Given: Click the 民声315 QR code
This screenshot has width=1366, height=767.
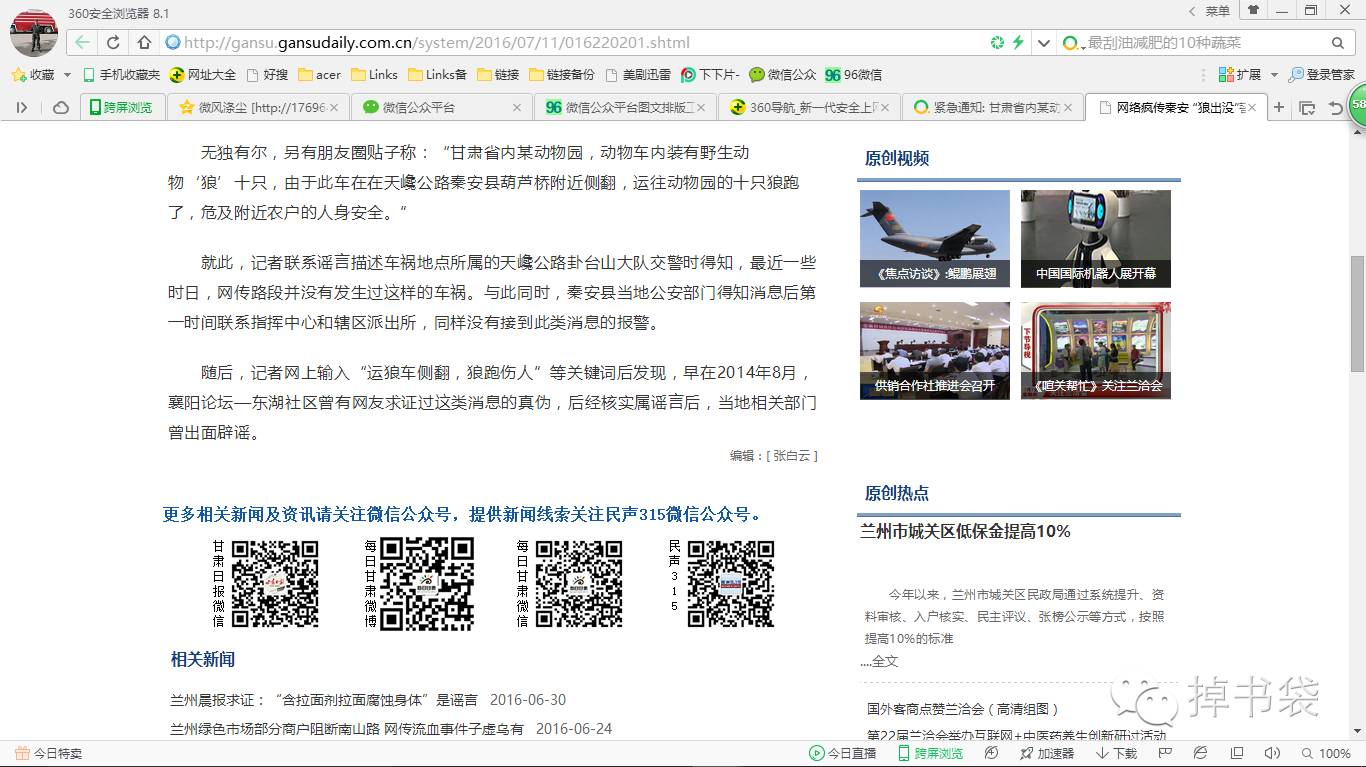Looking at the screenshot, I should [730, 584].
